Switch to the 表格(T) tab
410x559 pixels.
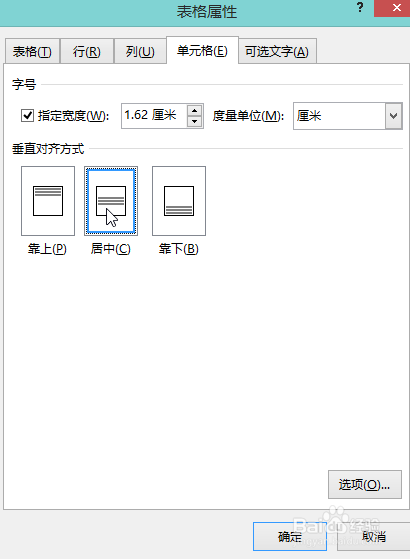(x=32, y=52)
